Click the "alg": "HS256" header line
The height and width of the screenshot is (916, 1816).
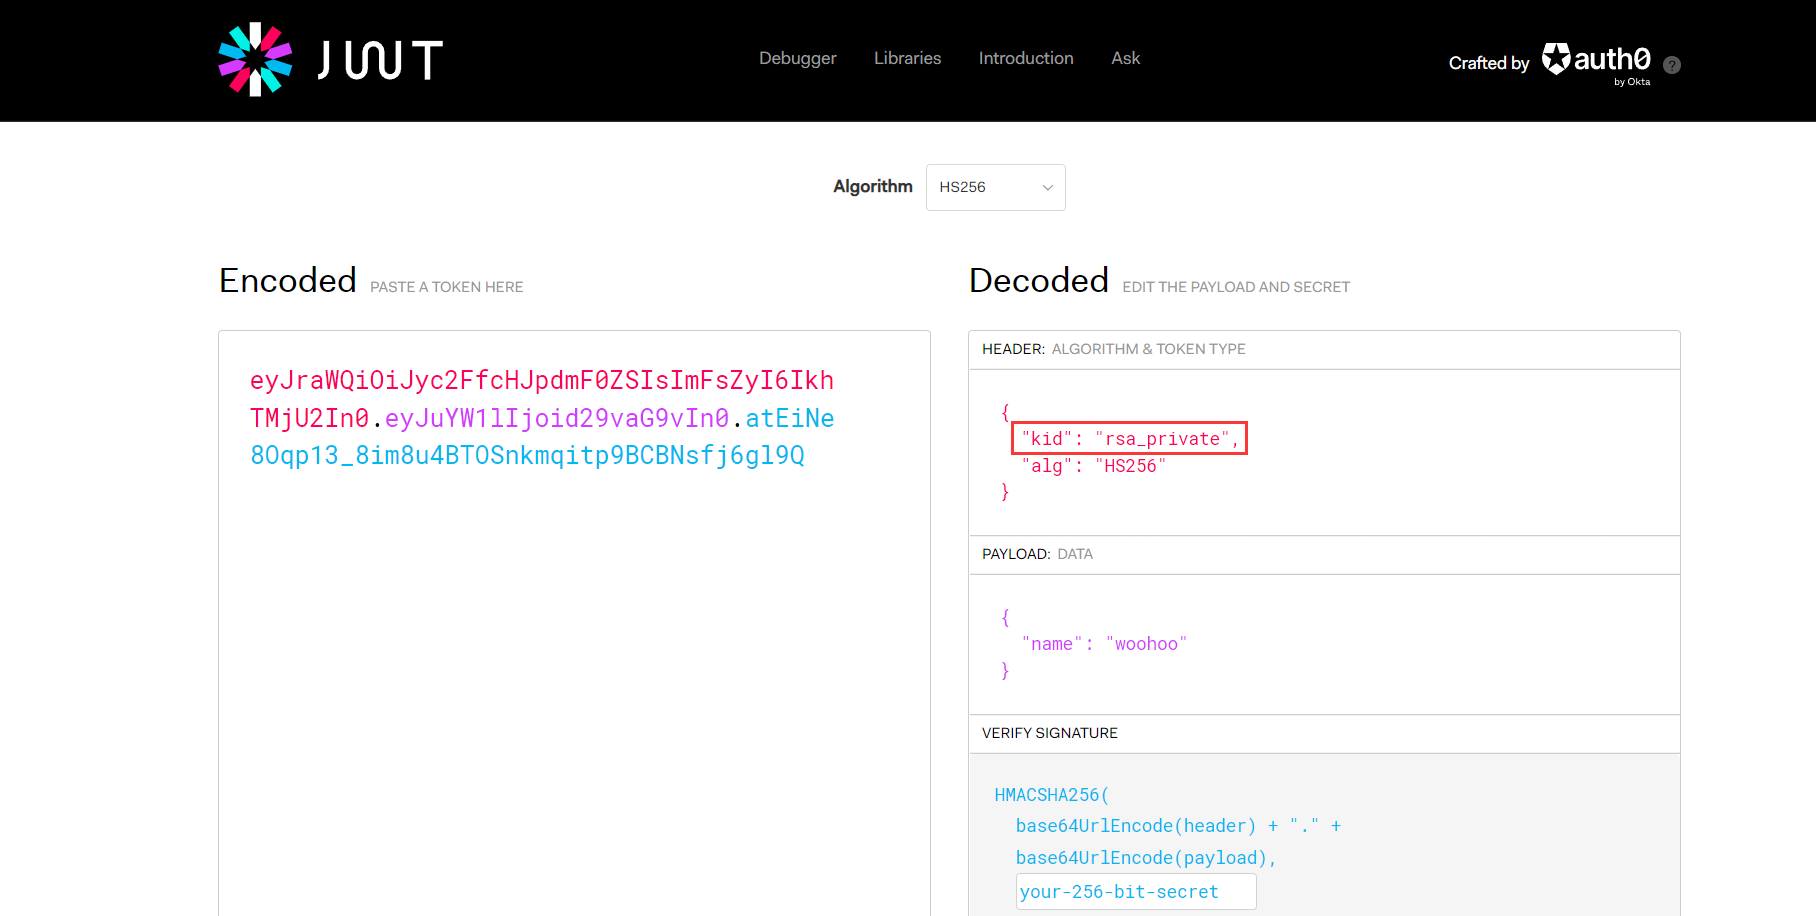click(x=1094, y=466)
